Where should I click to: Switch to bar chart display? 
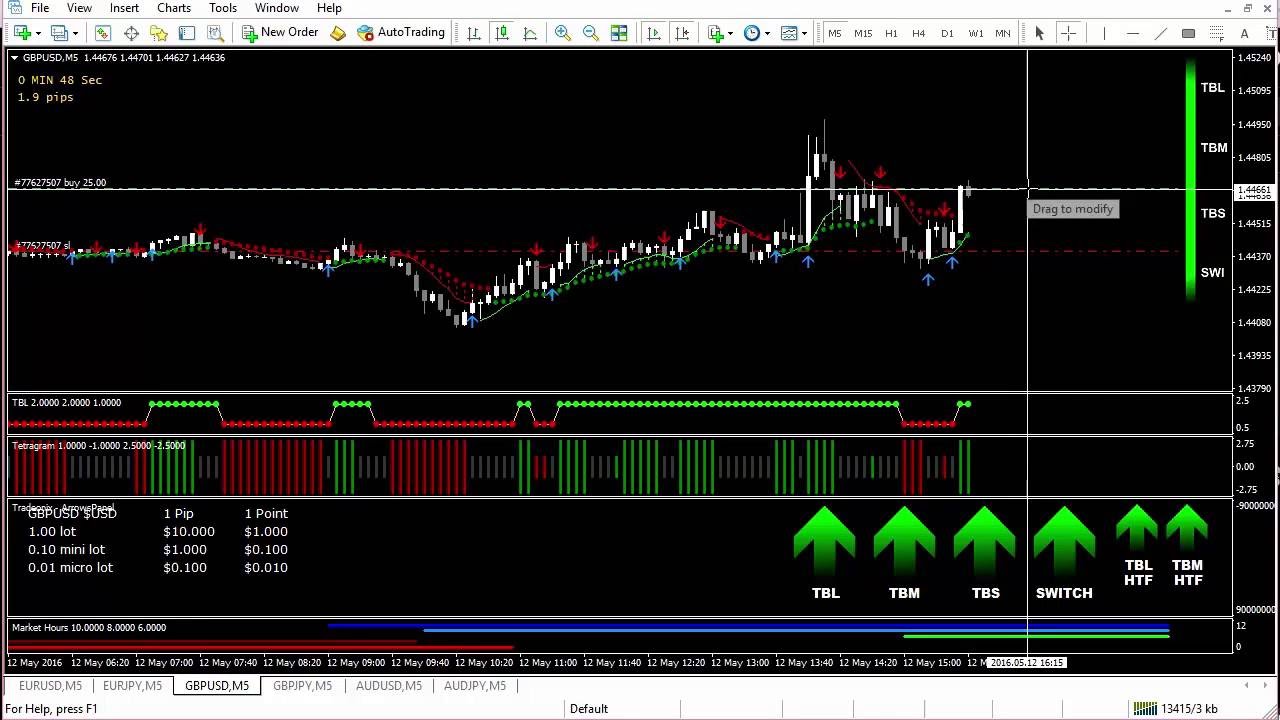pyautogui.click(x=474, y=33)
